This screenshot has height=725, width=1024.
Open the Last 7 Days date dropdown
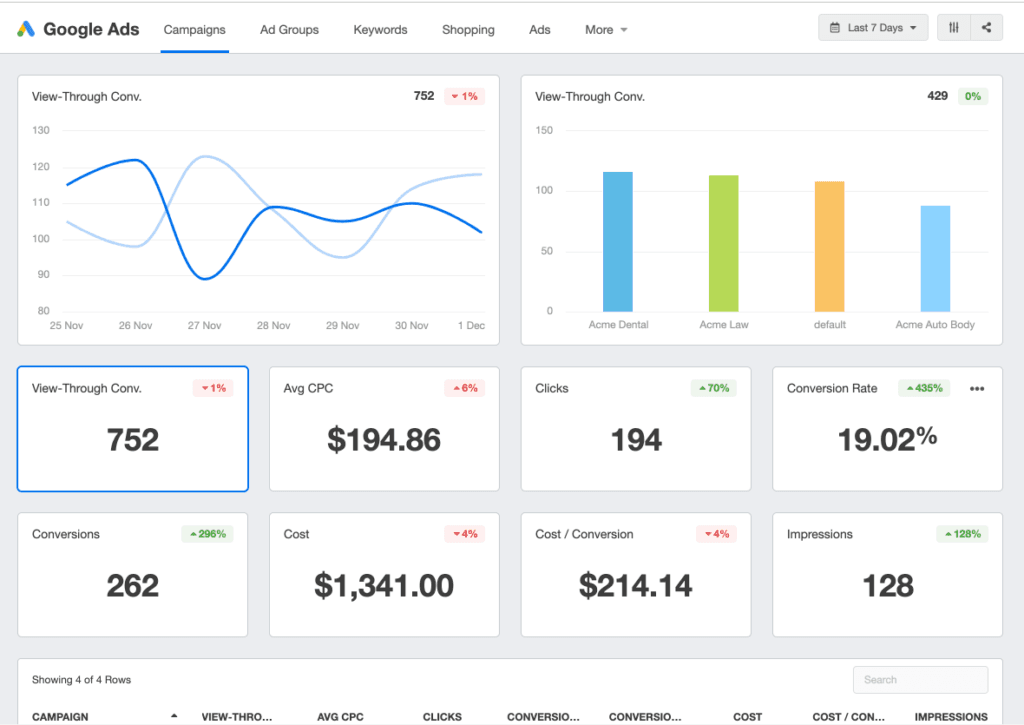point(873,27)
